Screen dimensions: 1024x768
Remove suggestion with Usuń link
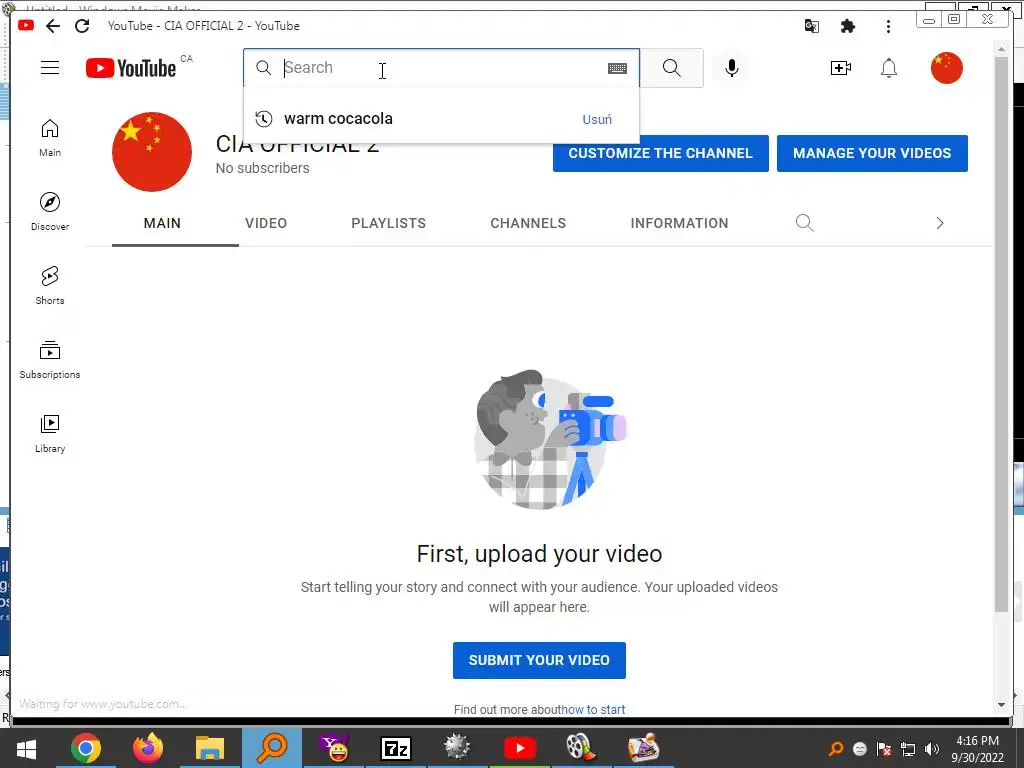[x=597, y=120]
